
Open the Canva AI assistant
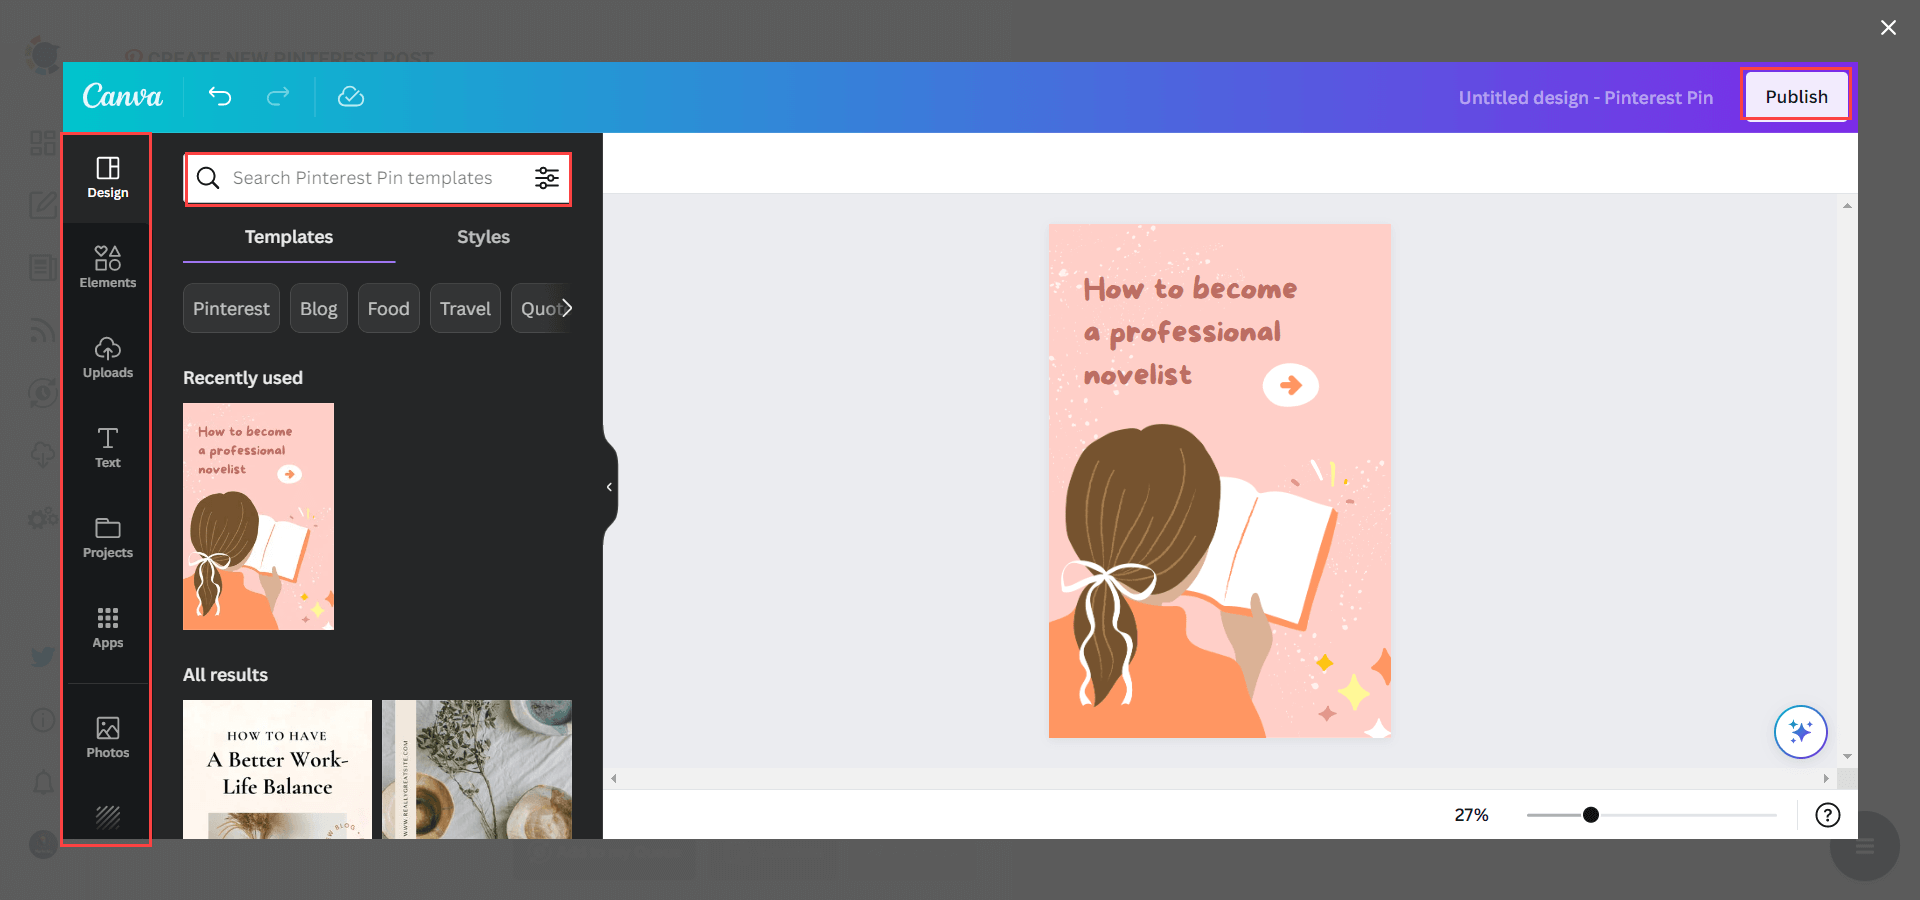pos(1801,732)
